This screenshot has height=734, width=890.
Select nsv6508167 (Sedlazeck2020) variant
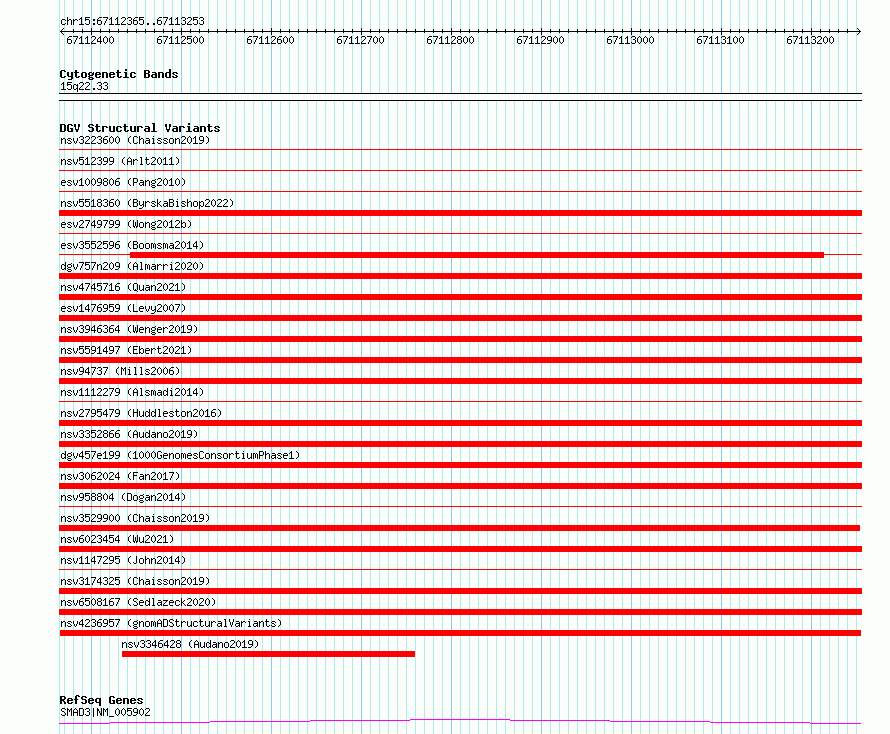(x=138, y=602)
